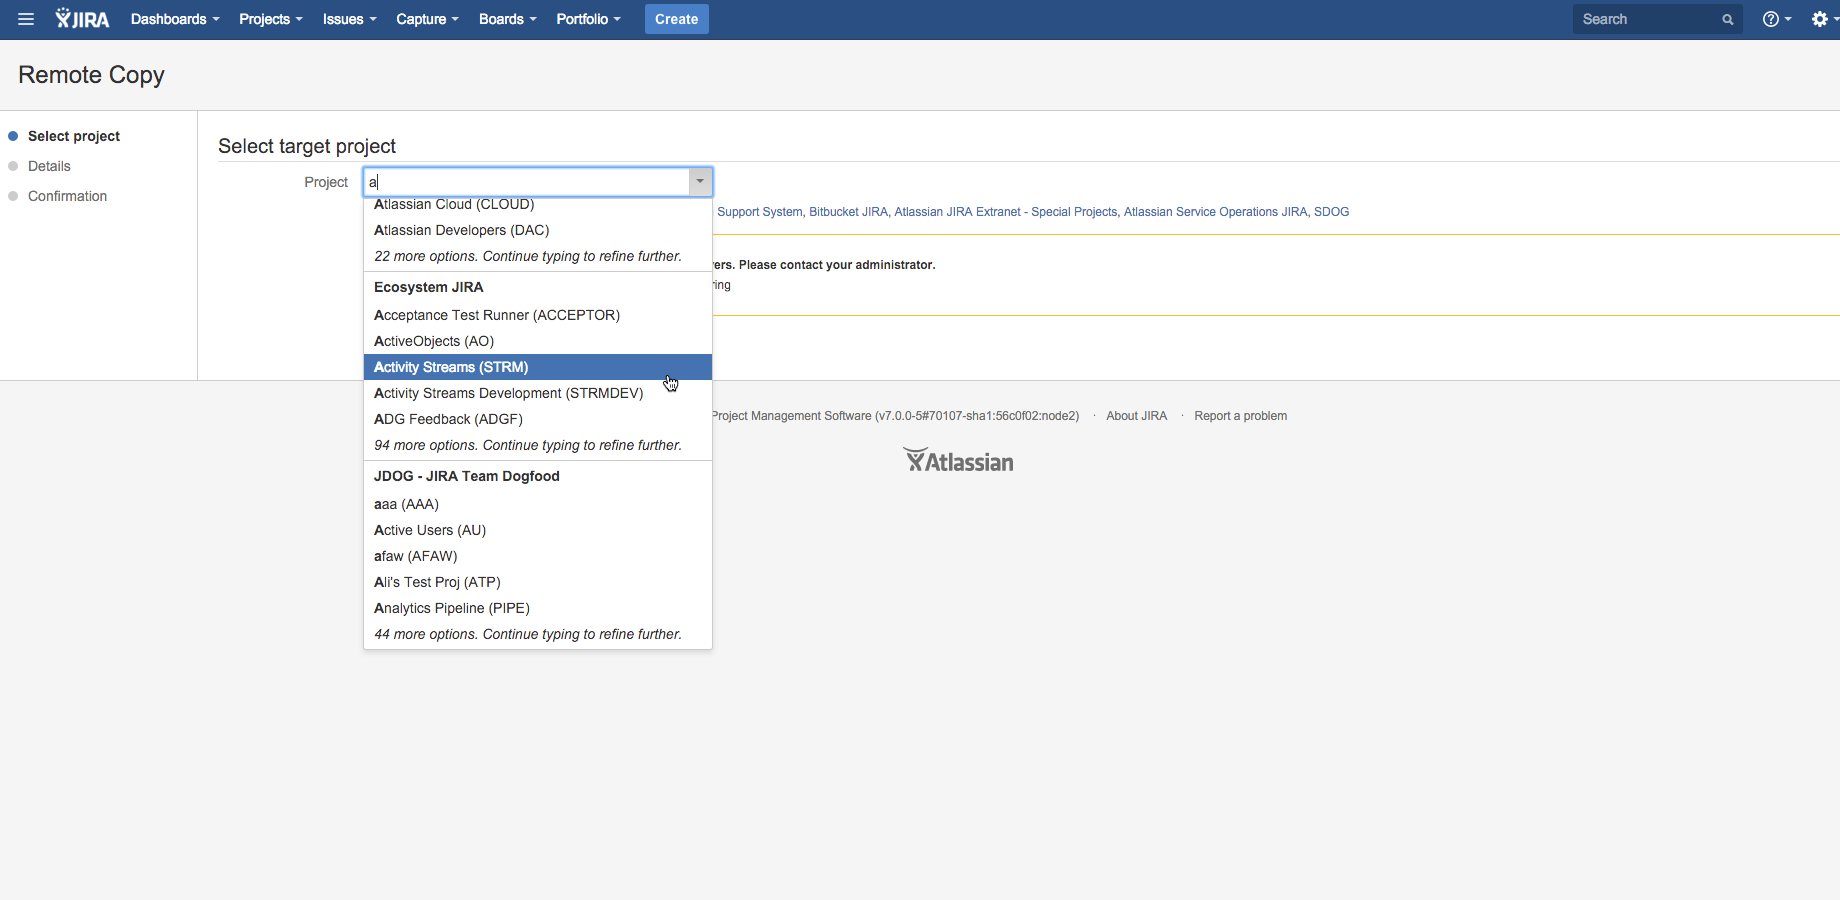Choose Active Users (AU) project
The image size is (1840, 900).
pyautogui.click(x=538, y=530)
